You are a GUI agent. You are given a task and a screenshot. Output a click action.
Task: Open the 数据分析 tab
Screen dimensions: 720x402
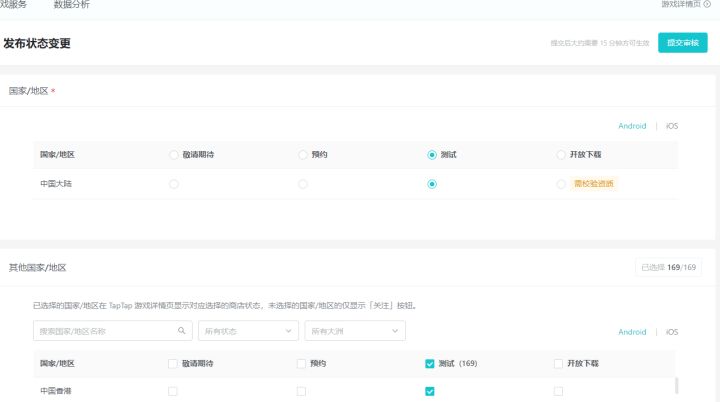72,5
